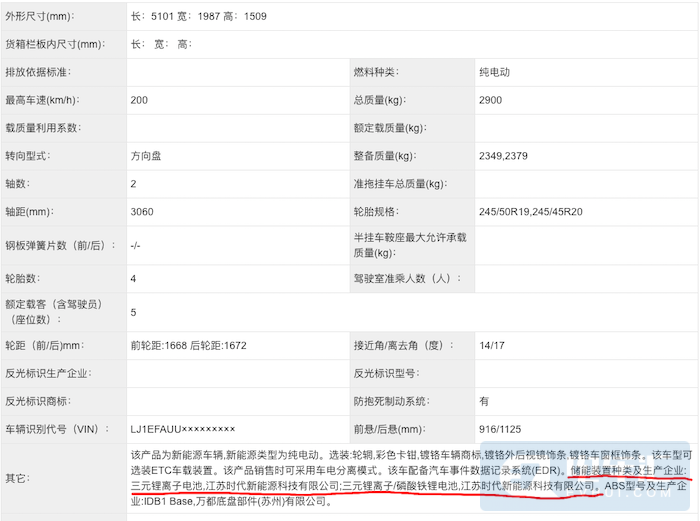Click the top speed value 200

[x=139, y=100]
